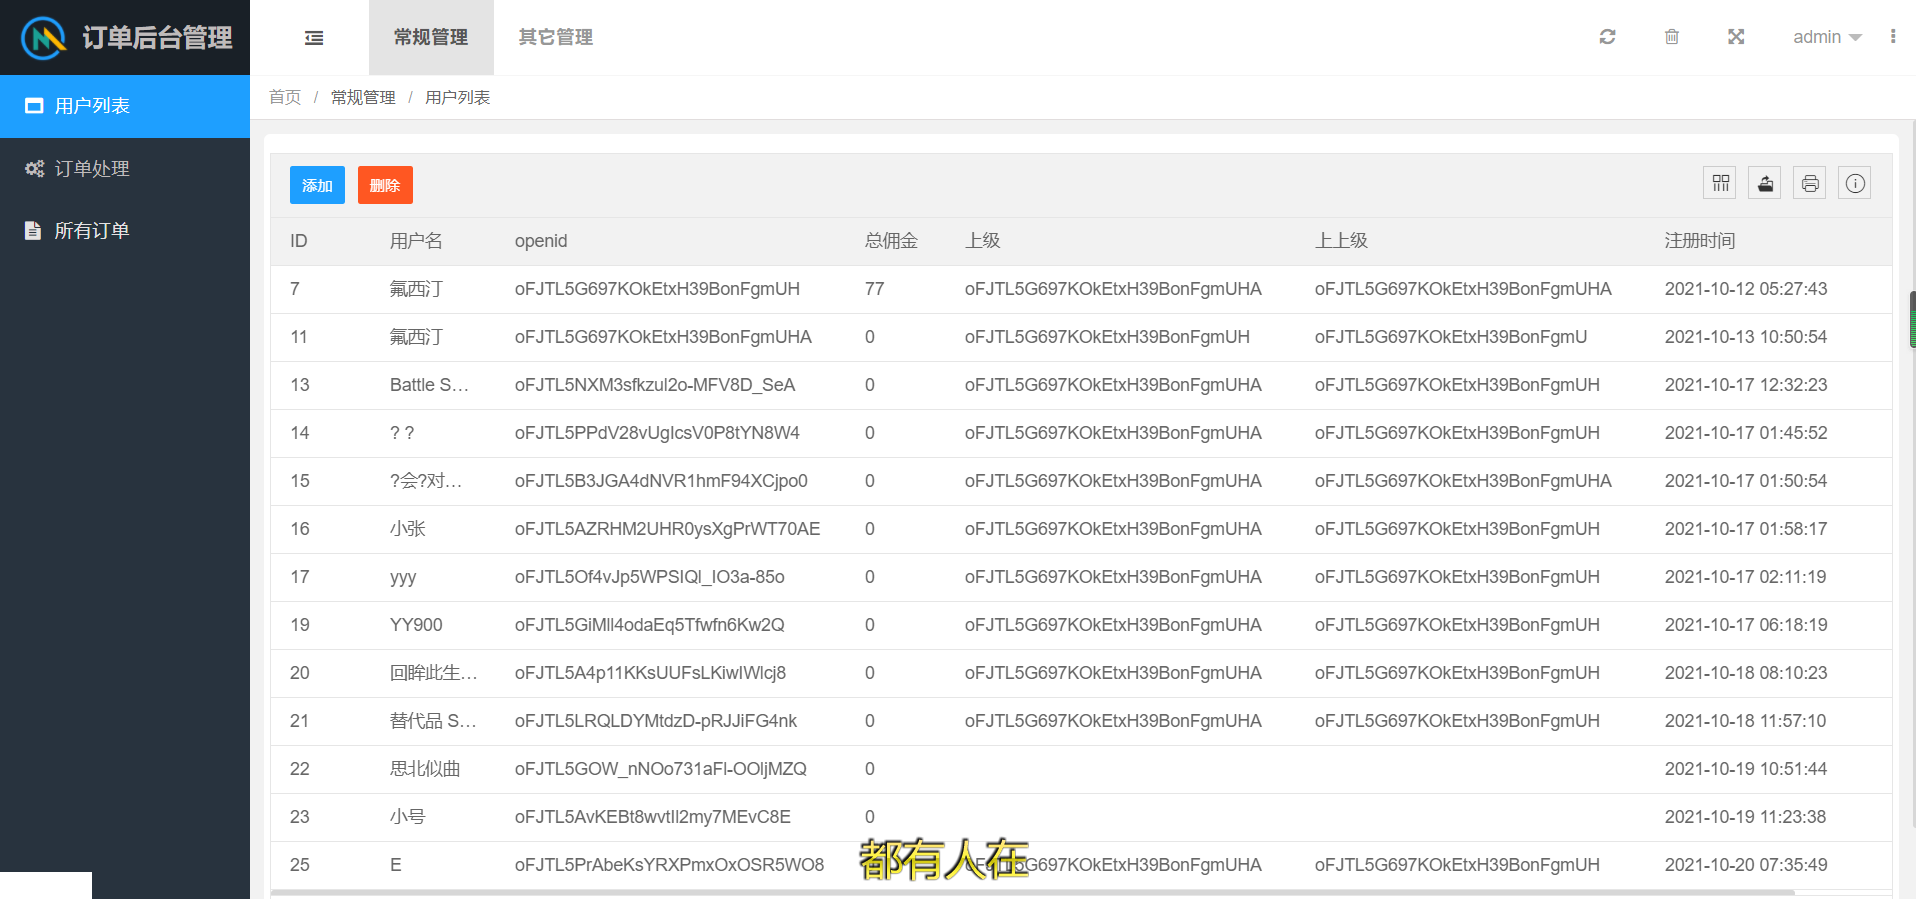Select the row with ID 25

pyautogui.click(x=1081, y=865)
